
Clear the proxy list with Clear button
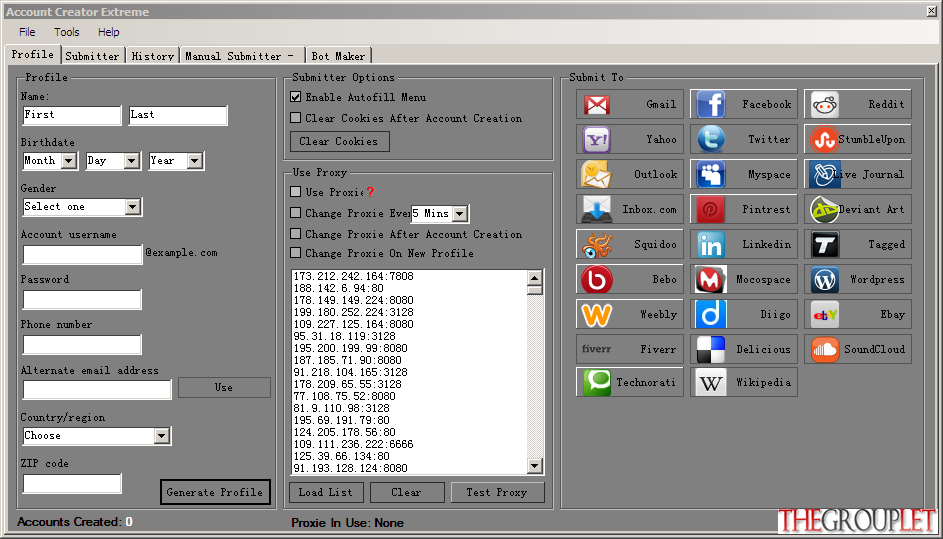407,492
